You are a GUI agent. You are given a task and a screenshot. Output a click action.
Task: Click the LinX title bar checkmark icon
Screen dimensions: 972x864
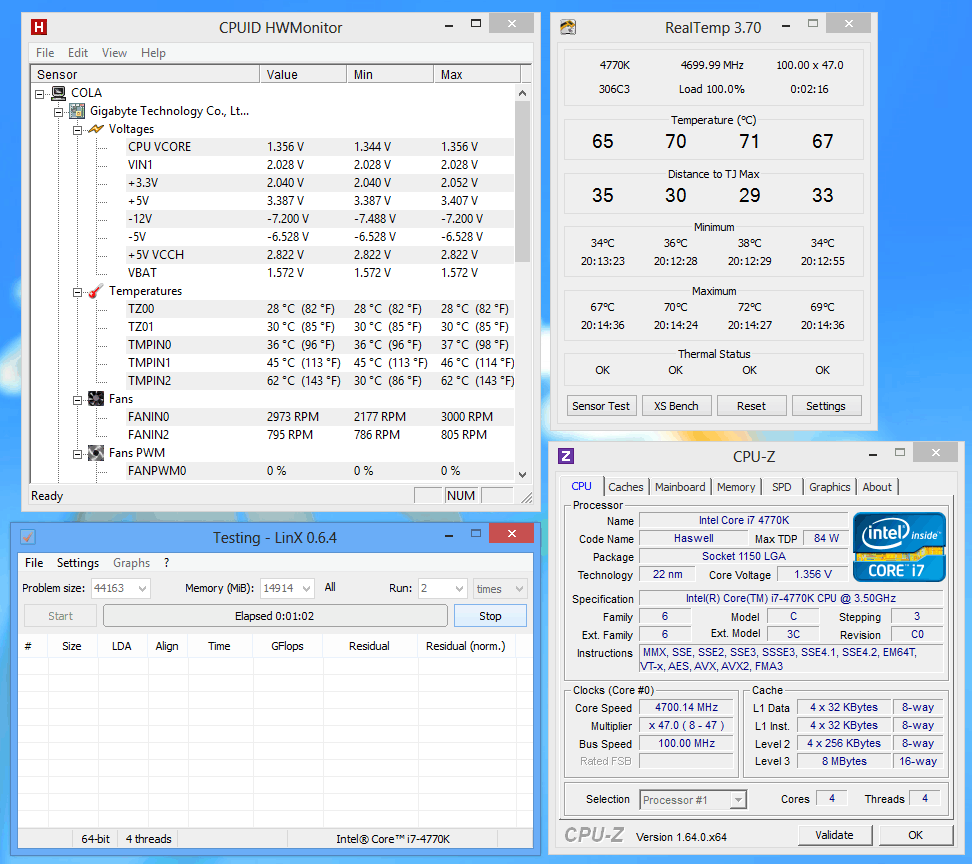pos(28,537)
